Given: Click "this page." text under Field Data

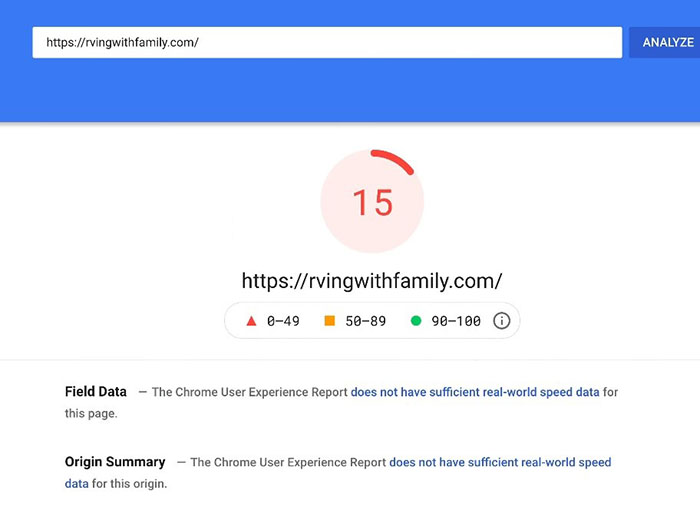Looking at the screenshot, I should tap(91, 413).
